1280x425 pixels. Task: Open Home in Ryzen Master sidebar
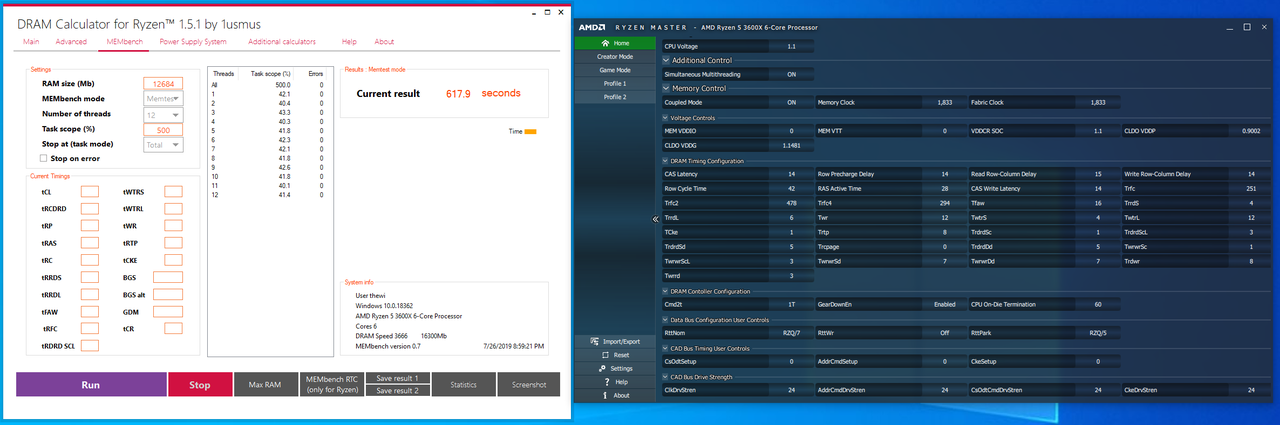[x=614, y=44]
